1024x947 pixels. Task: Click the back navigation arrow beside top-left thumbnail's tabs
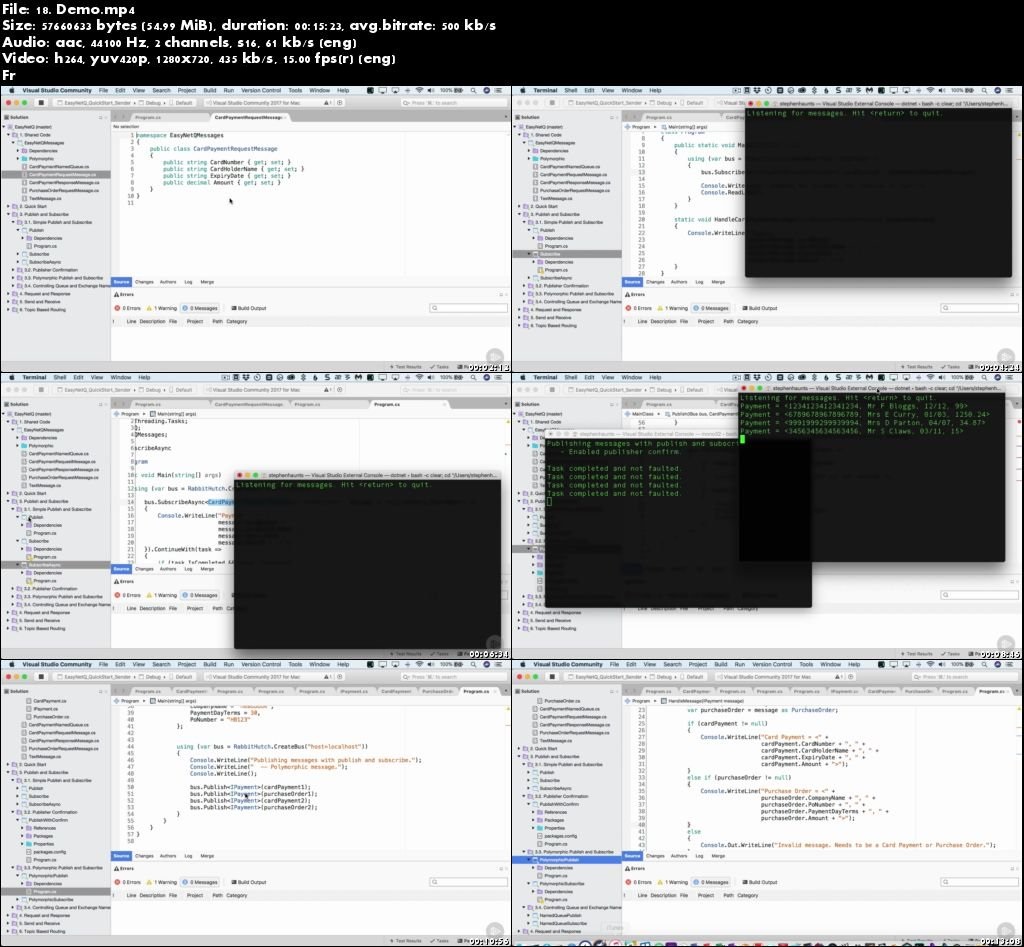tap(117, 115)
